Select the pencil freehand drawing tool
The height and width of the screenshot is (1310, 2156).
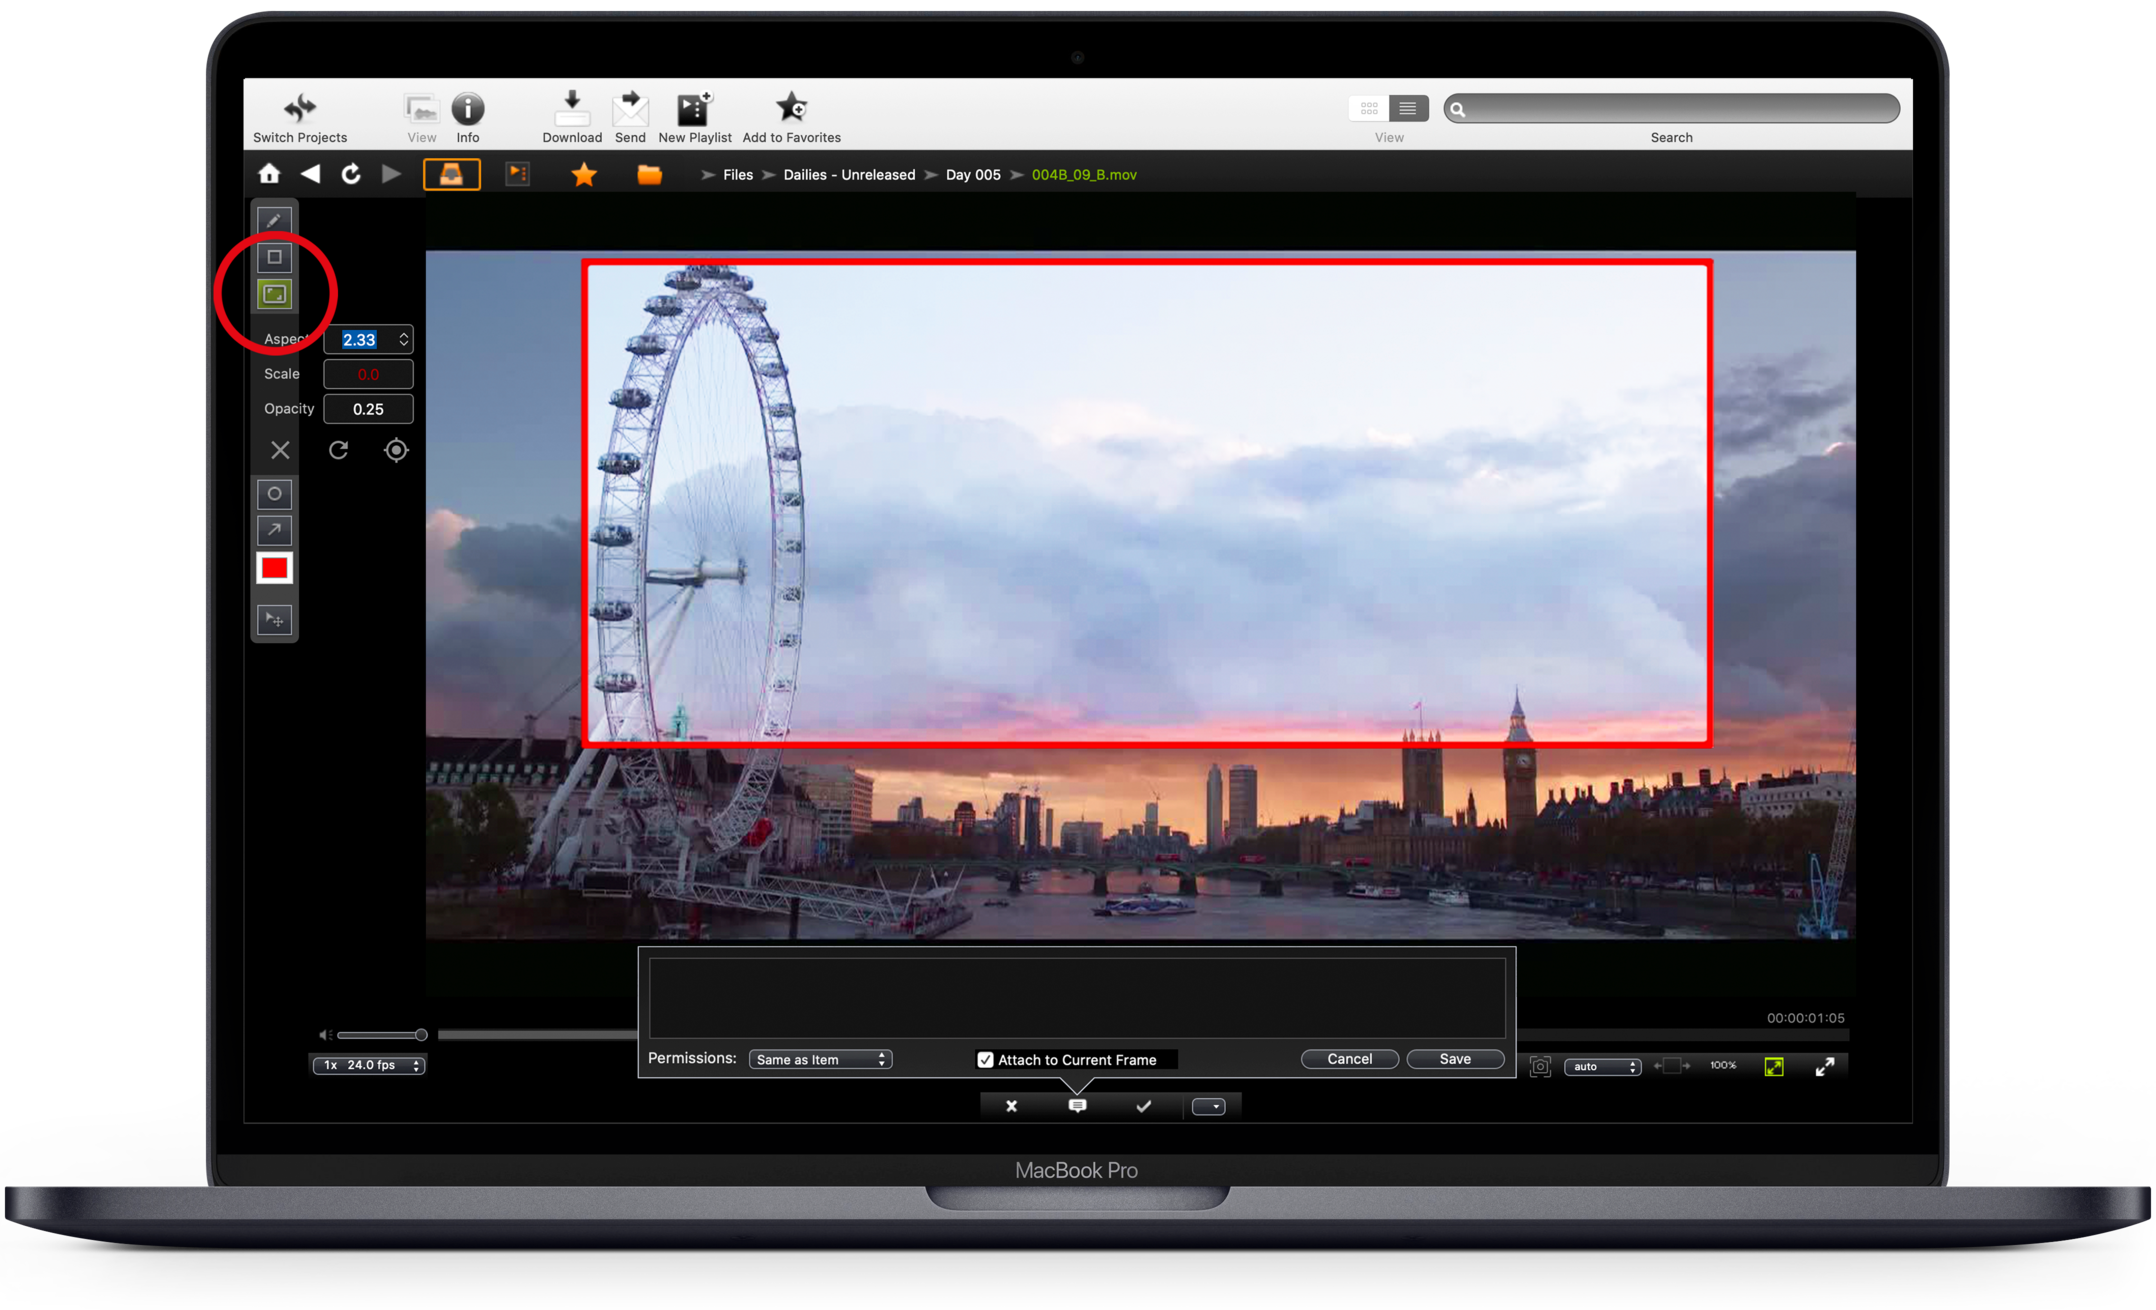pyautogui.click(x=274, y=220)
